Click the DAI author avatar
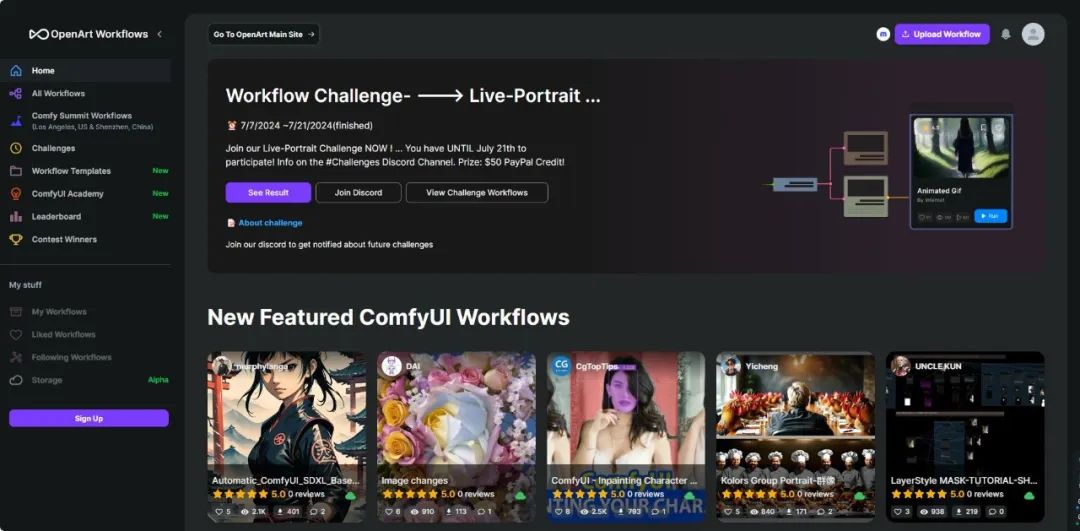Image resolution: width=1080 pixels, height=531 pixels. [391, 366]
